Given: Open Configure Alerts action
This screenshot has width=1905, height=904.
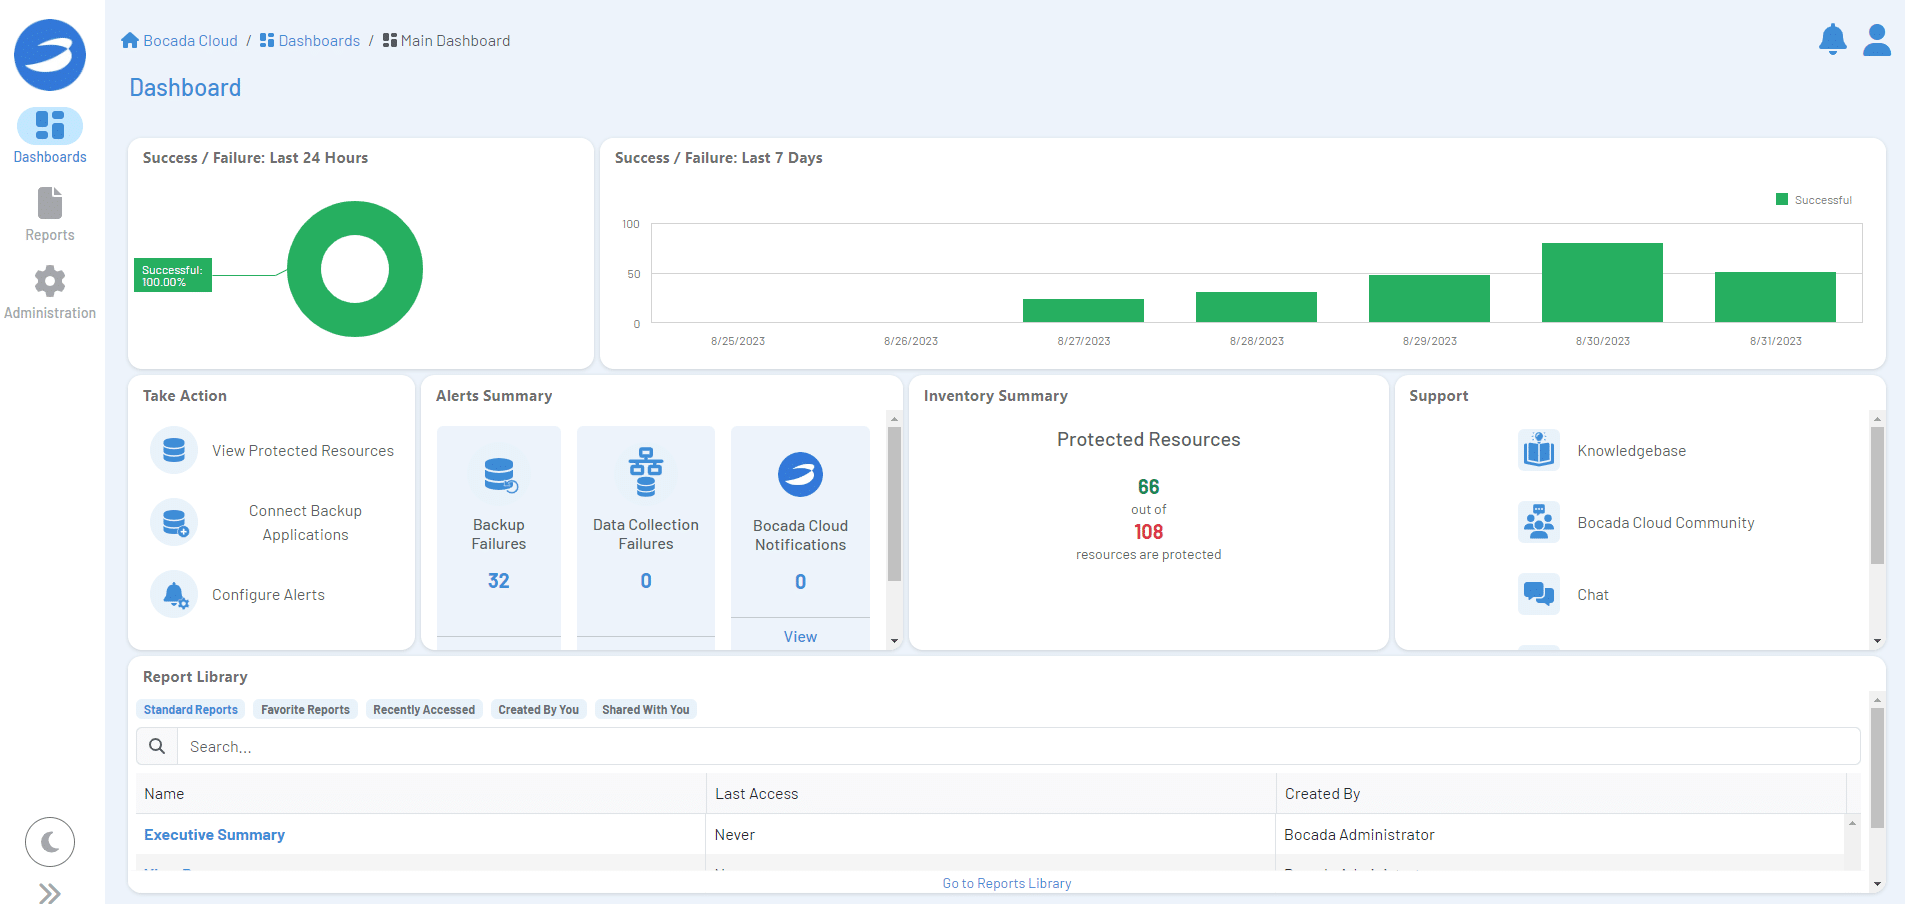Looking at the screenshot, I should tap(268, 595).
